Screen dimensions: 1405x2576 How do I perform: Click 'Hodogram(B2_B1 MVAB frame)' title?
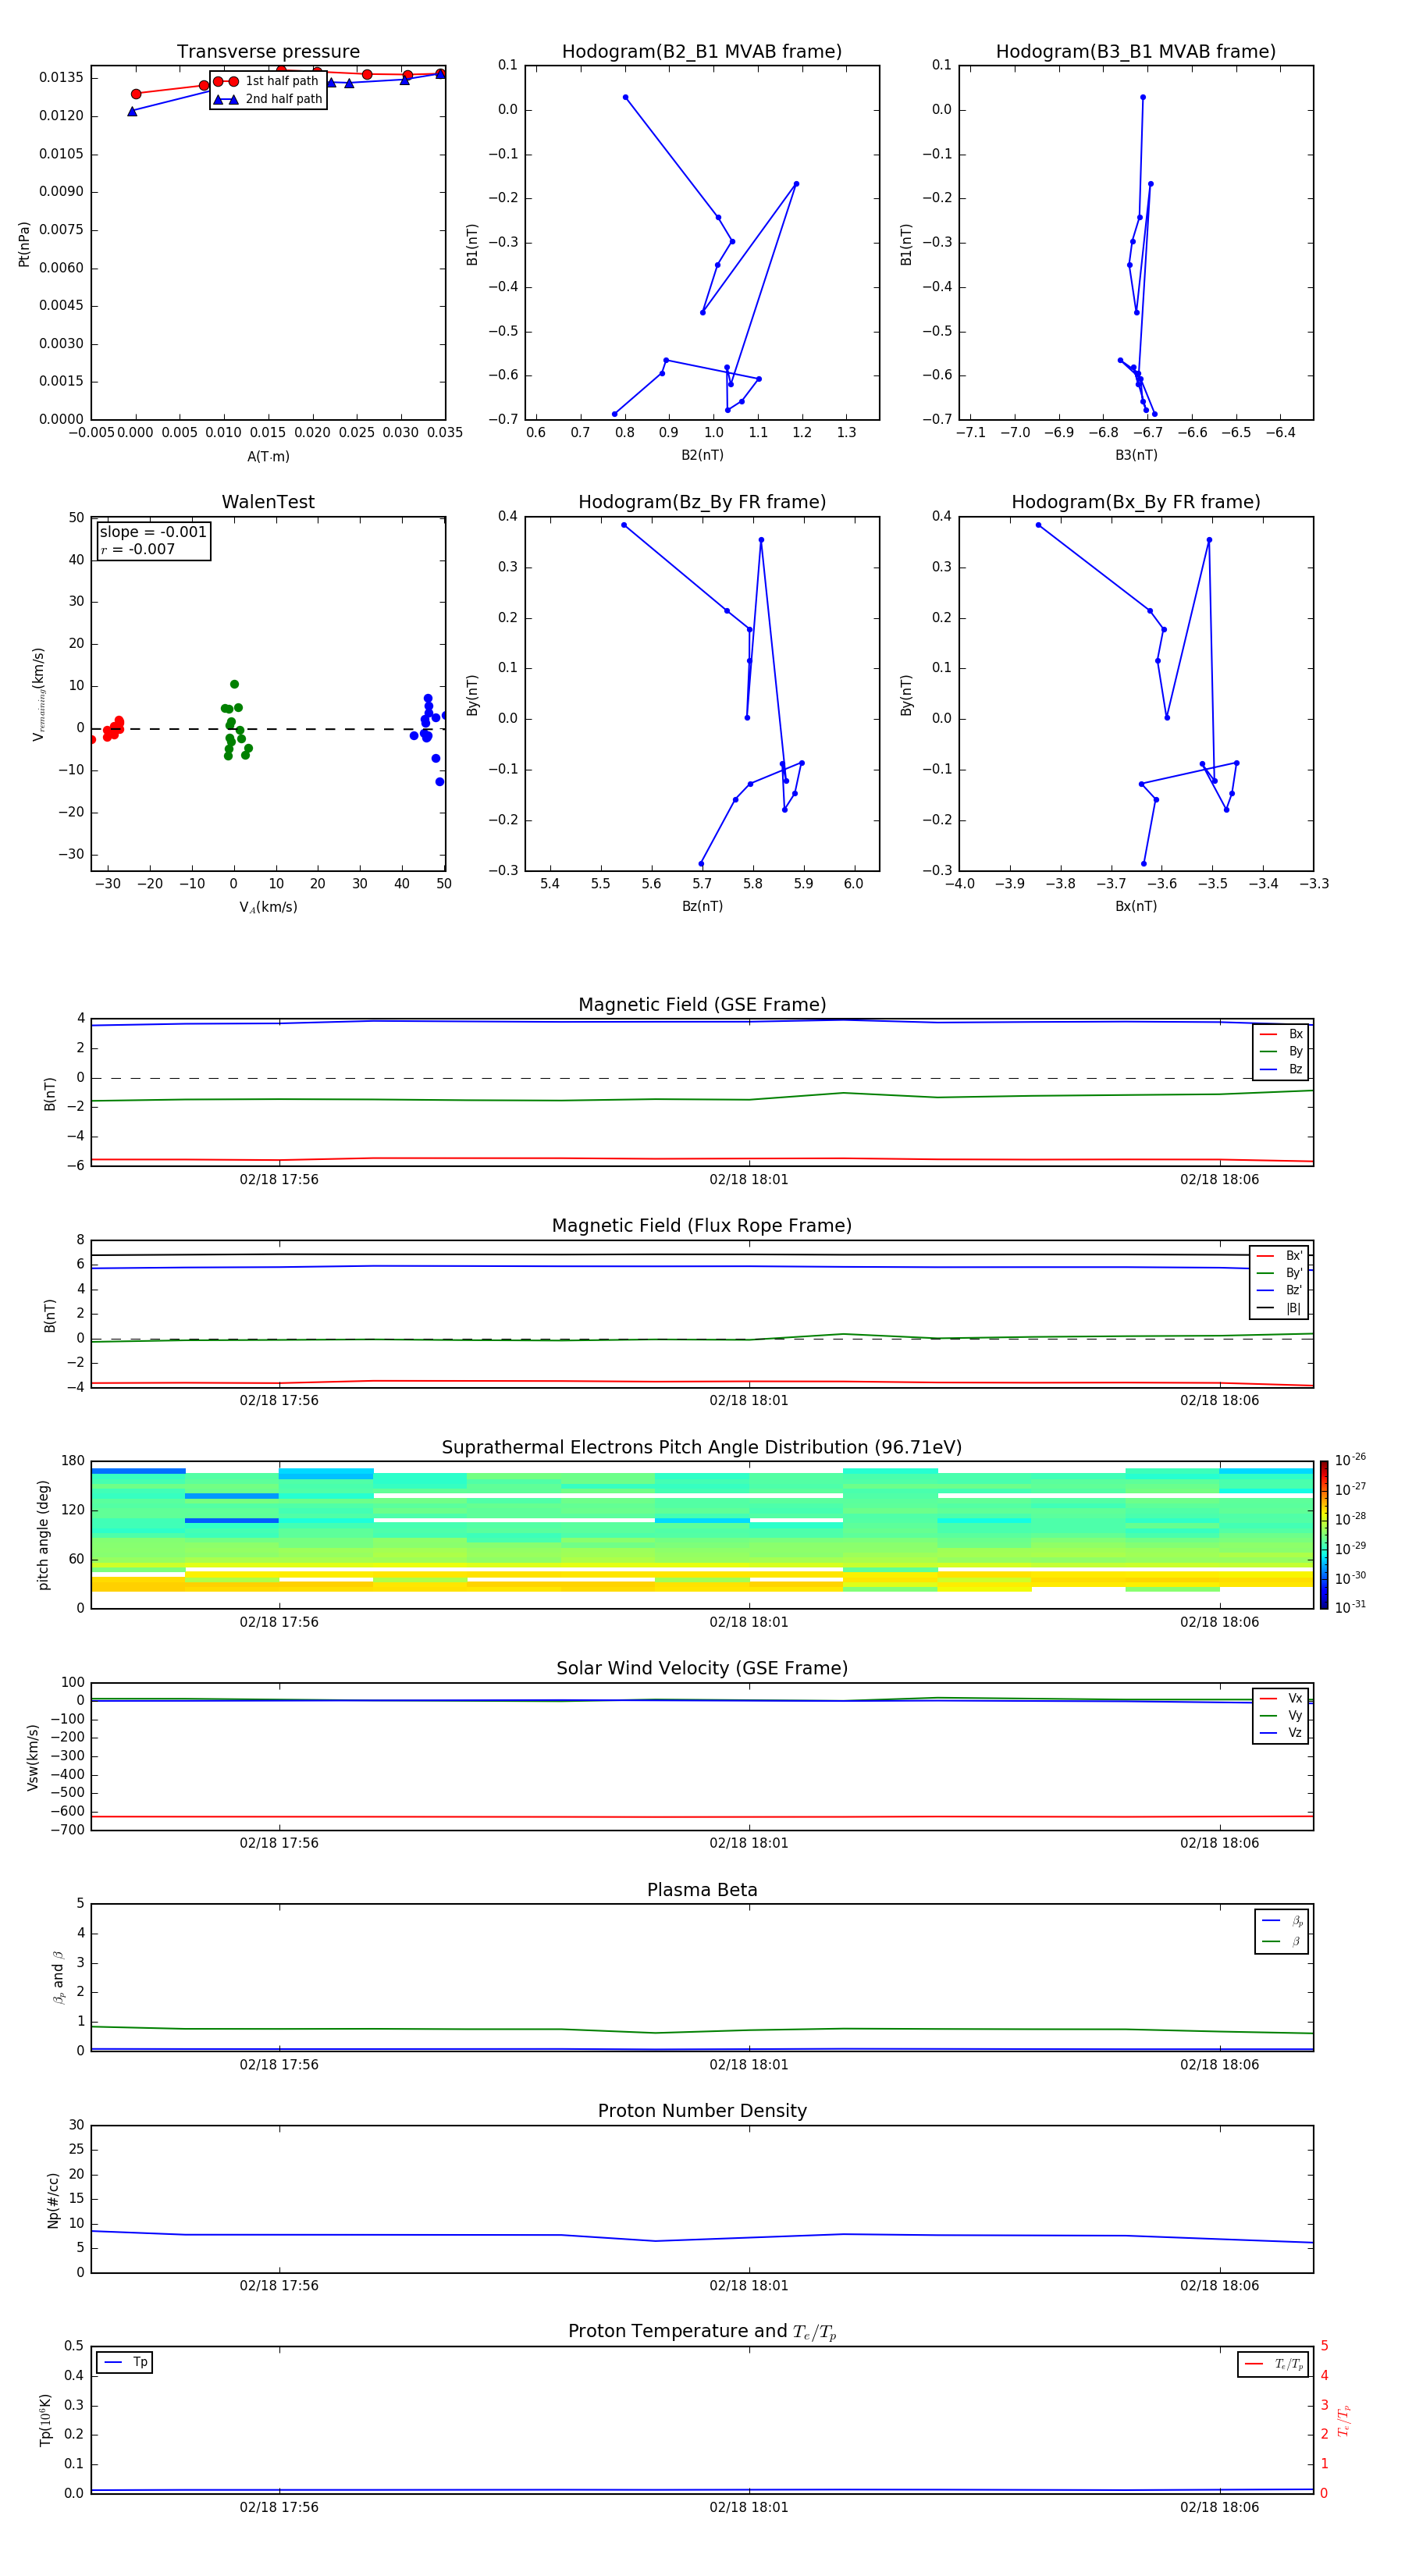[702, 52]
